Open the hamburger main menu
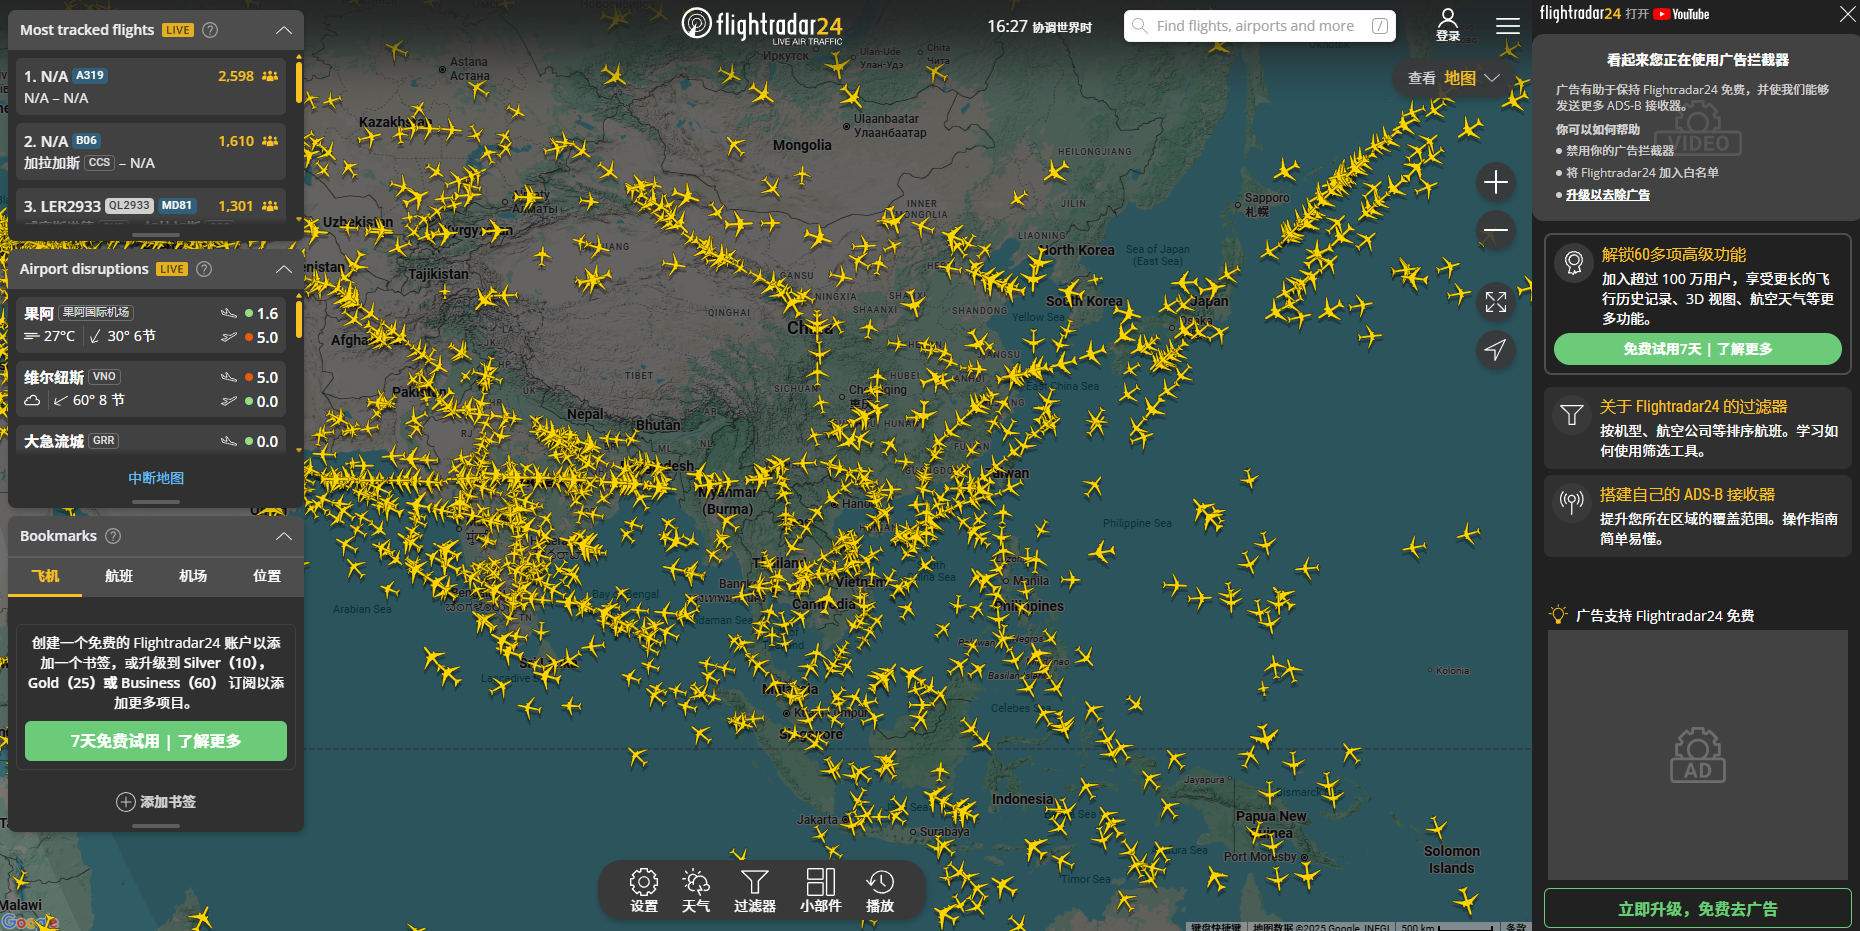 click(1508, 26)
